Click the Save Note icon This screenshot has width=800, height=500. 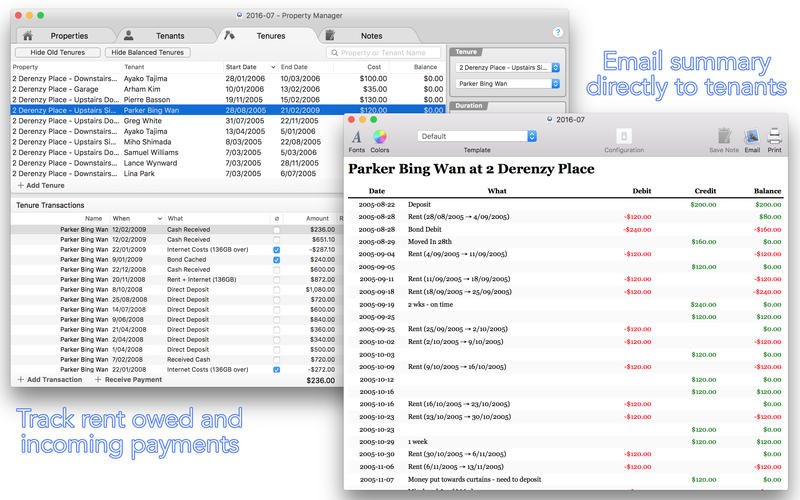723,136
